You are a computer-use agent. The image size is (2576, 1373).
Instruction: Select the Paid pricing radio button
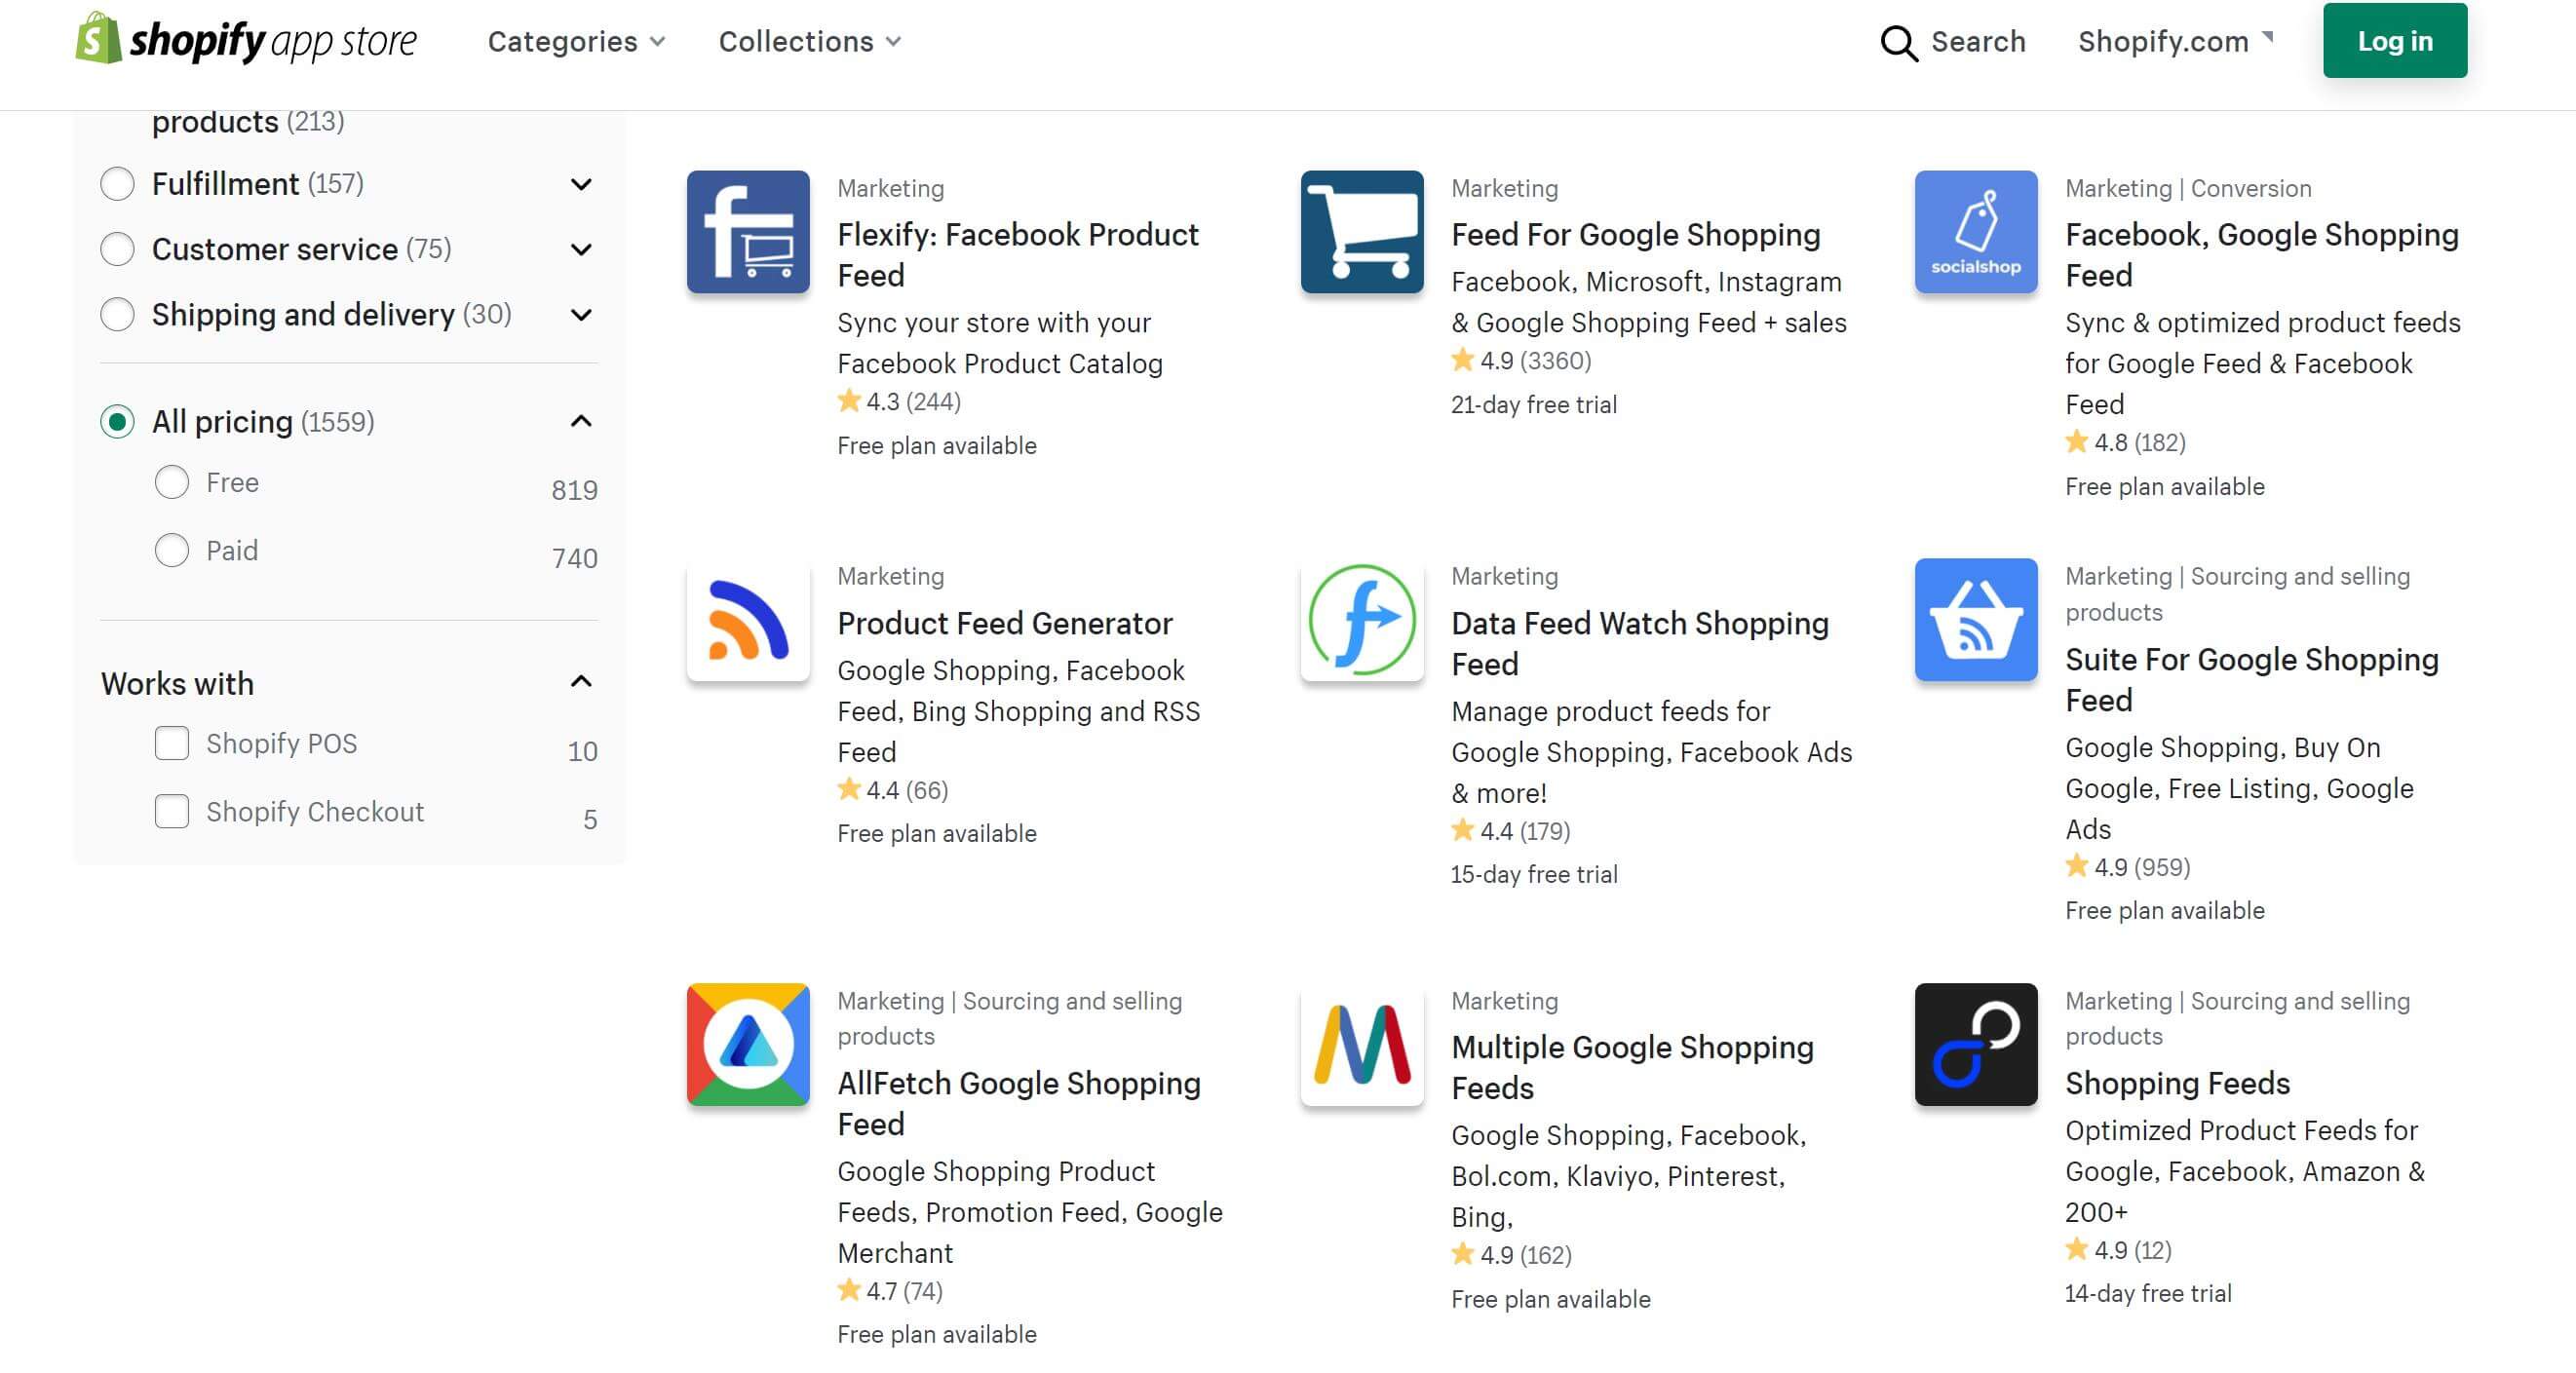pyautogui.click(x=171, y=549)
